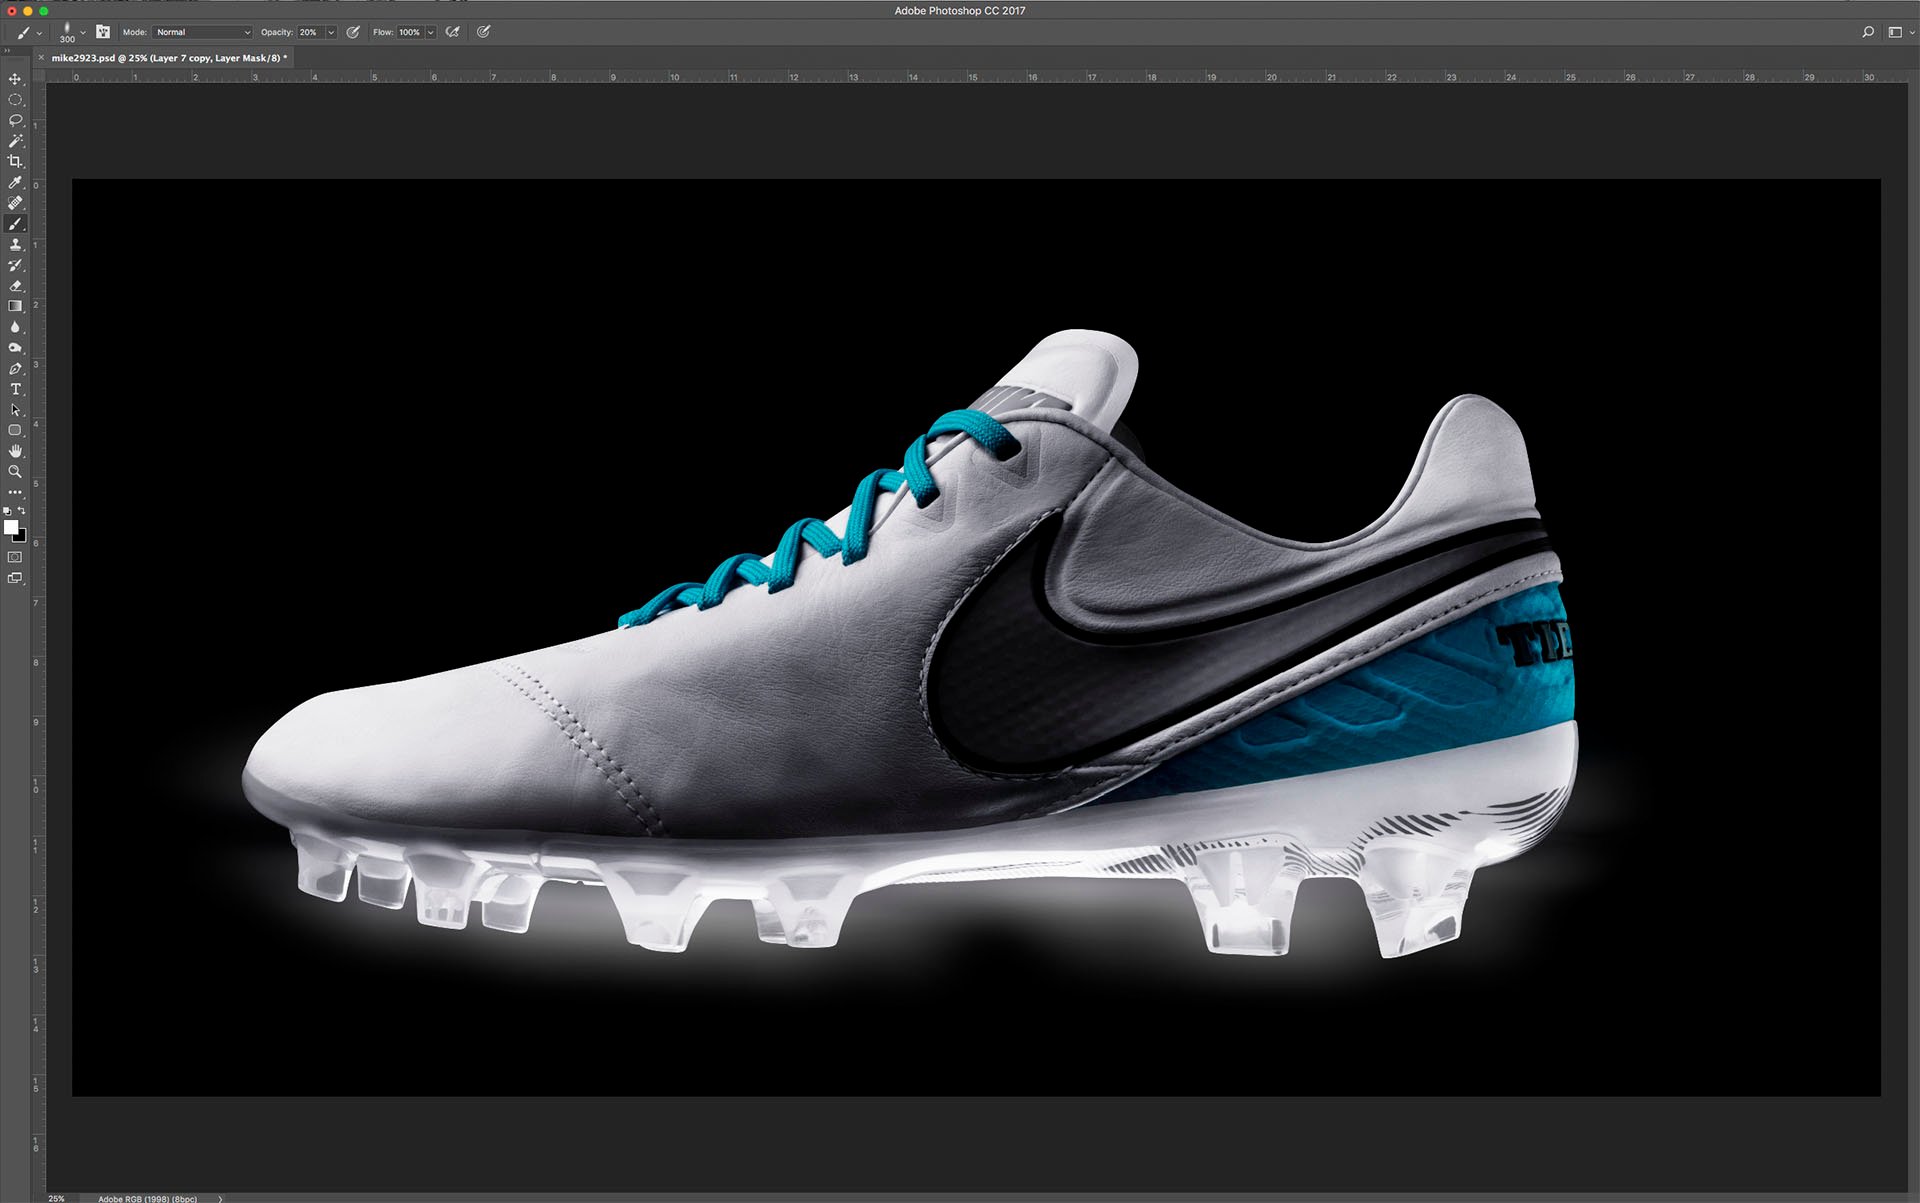Toggle Quick Mask mode

(x=15, y=557)
